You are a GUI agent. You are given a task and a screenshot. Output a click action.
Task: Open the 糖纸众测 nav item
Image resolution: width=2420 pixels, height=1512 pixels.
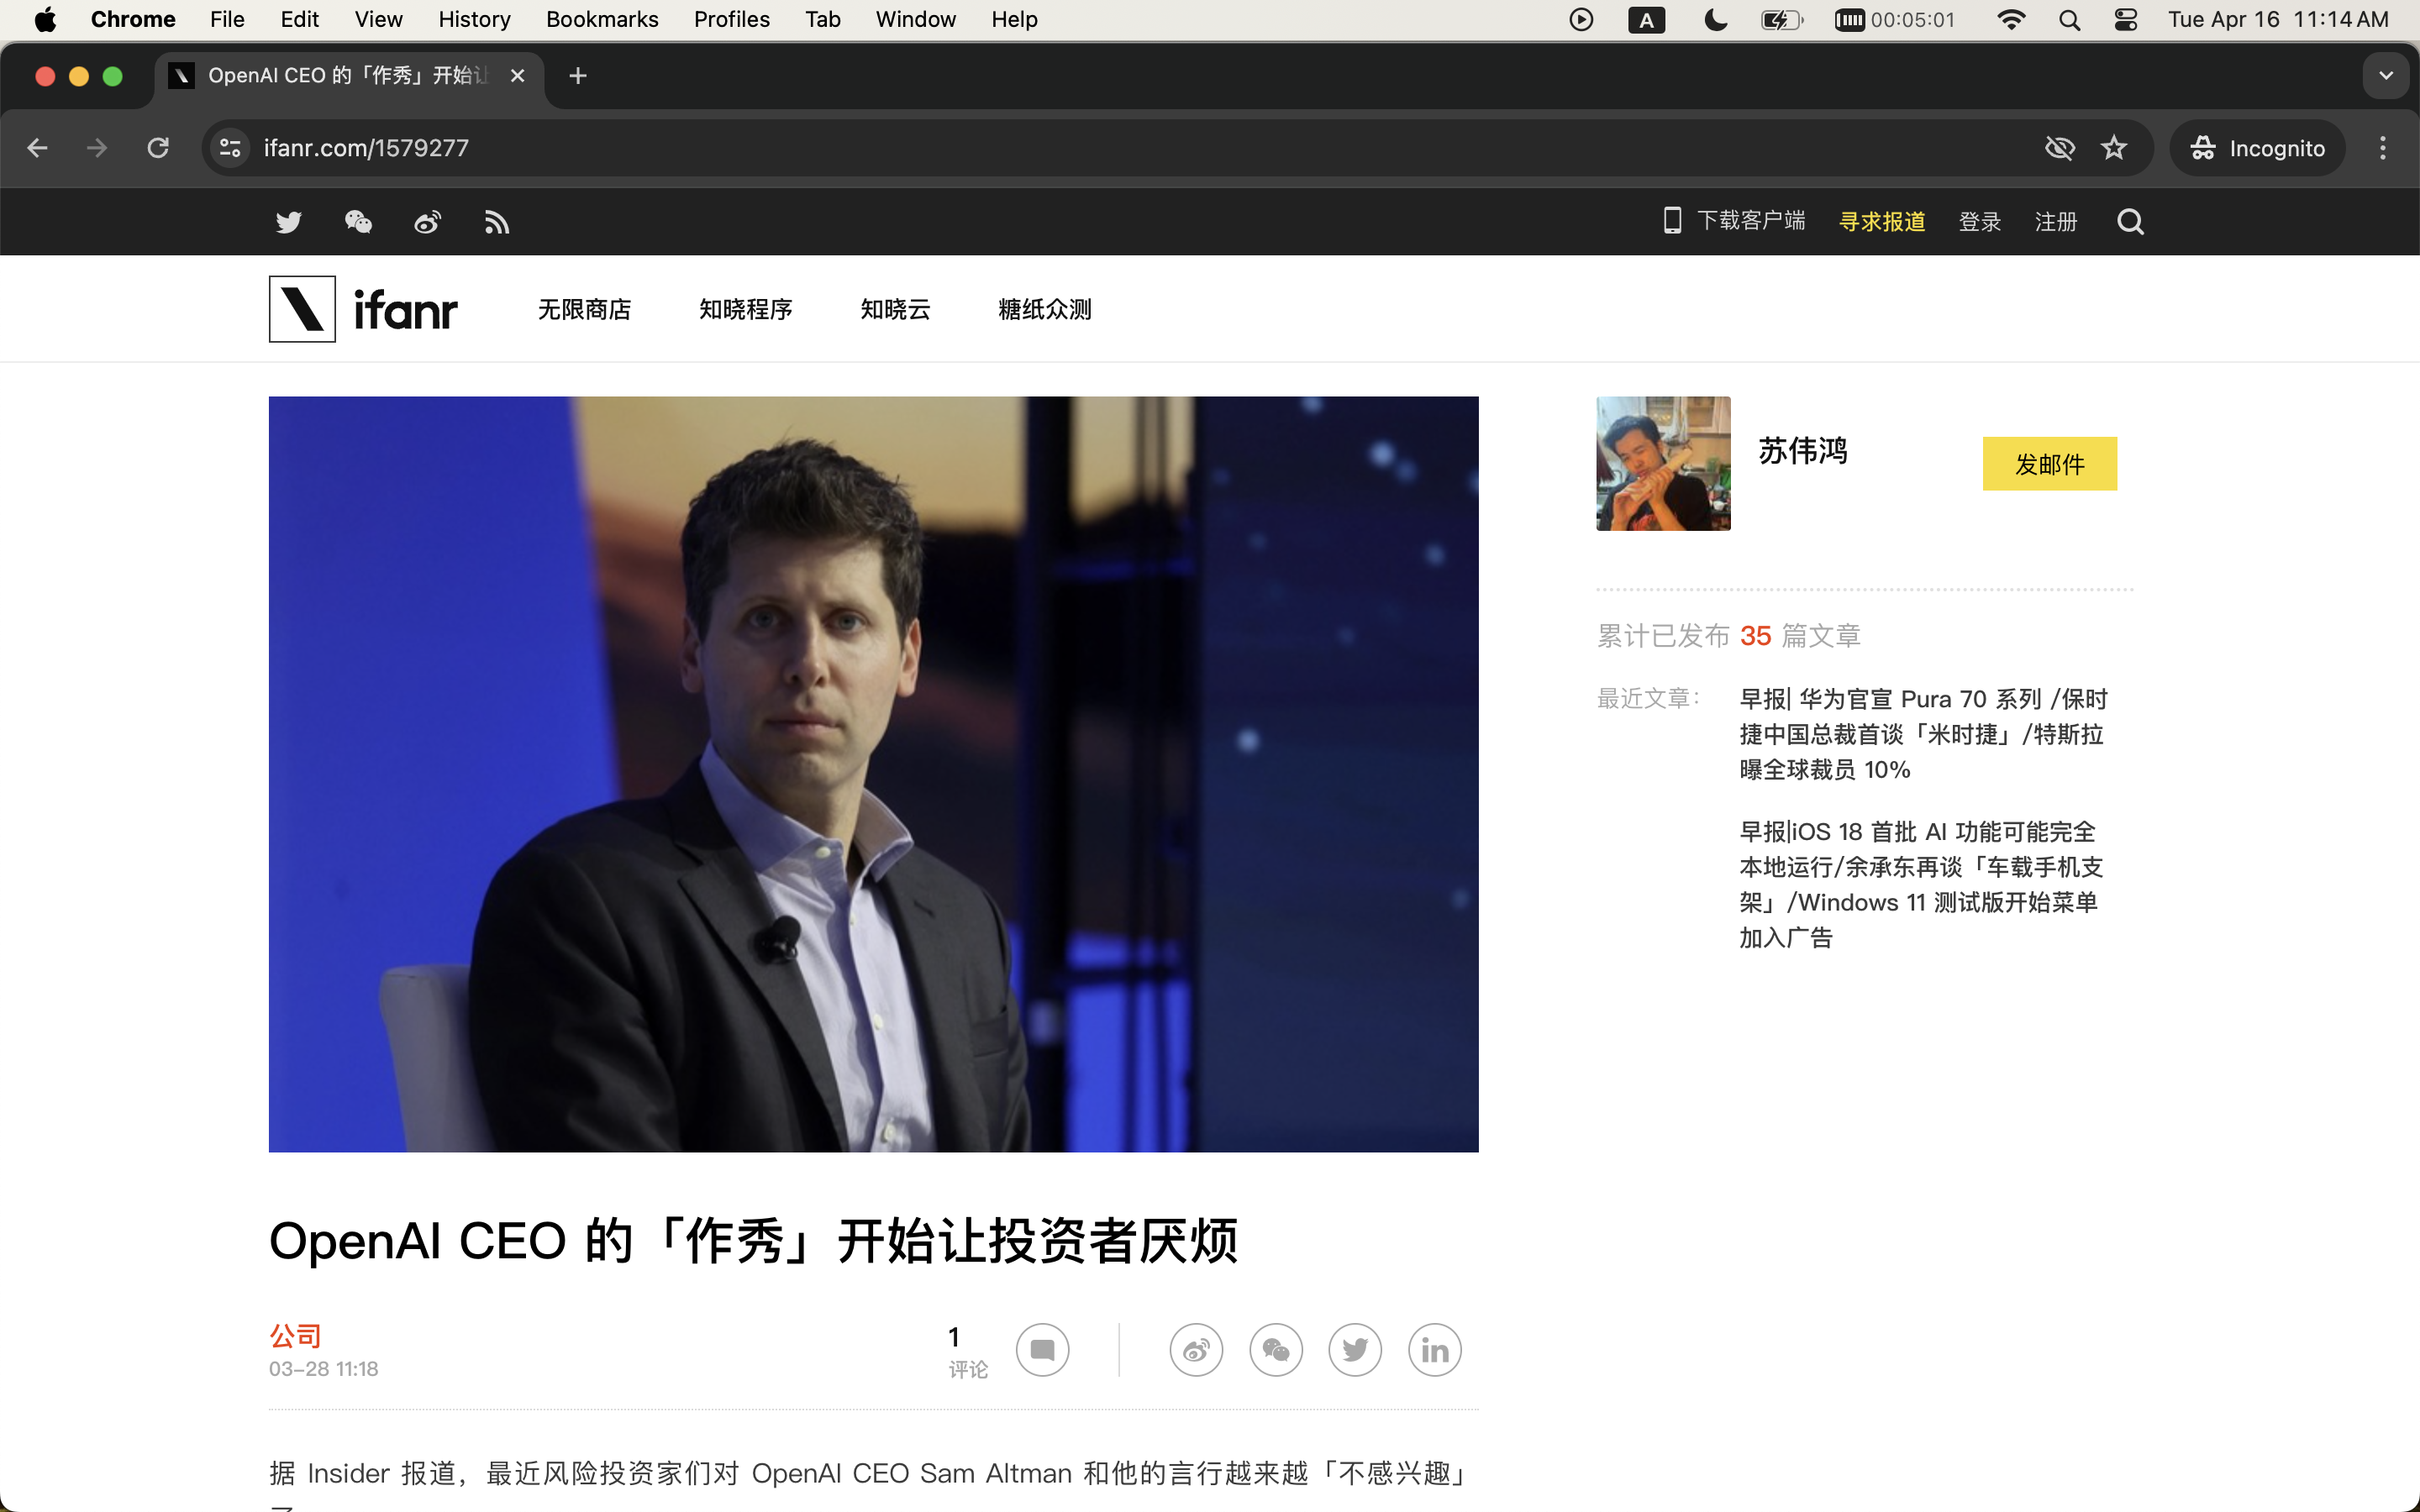tap(1045, 309)
